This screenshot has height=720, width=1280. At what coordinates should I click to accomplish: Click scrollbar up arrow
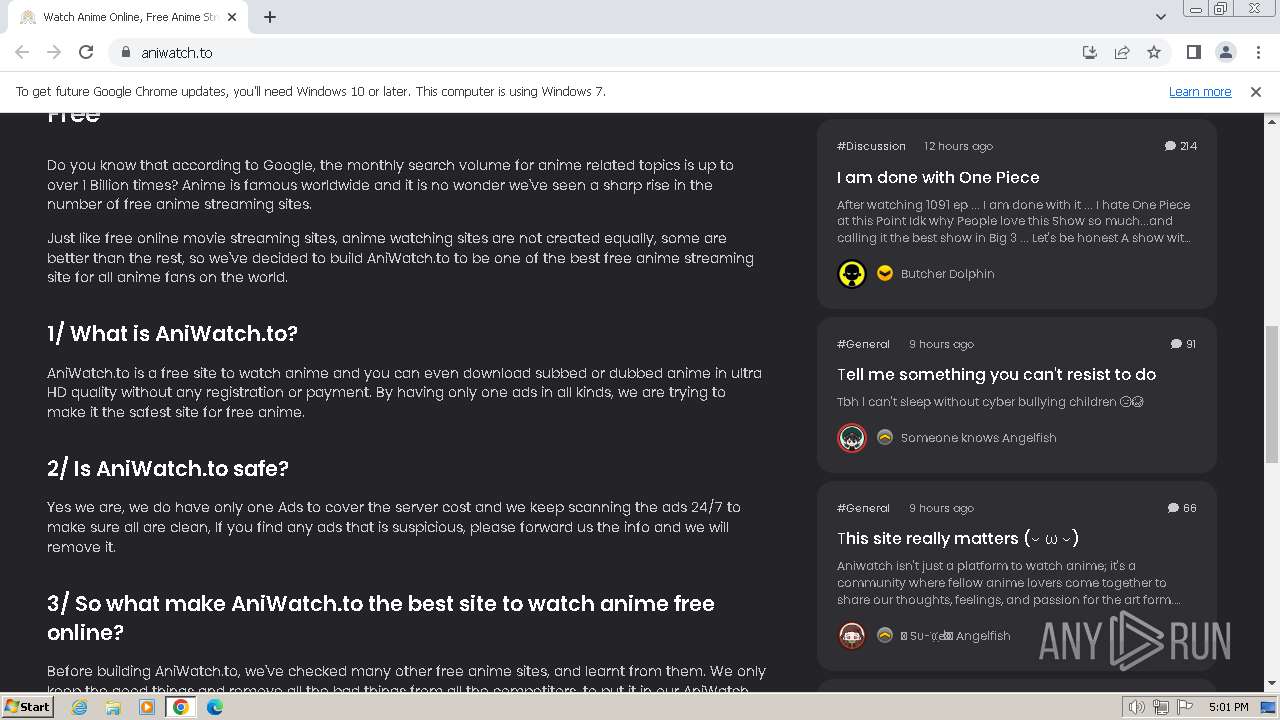tap(1272, 120)
